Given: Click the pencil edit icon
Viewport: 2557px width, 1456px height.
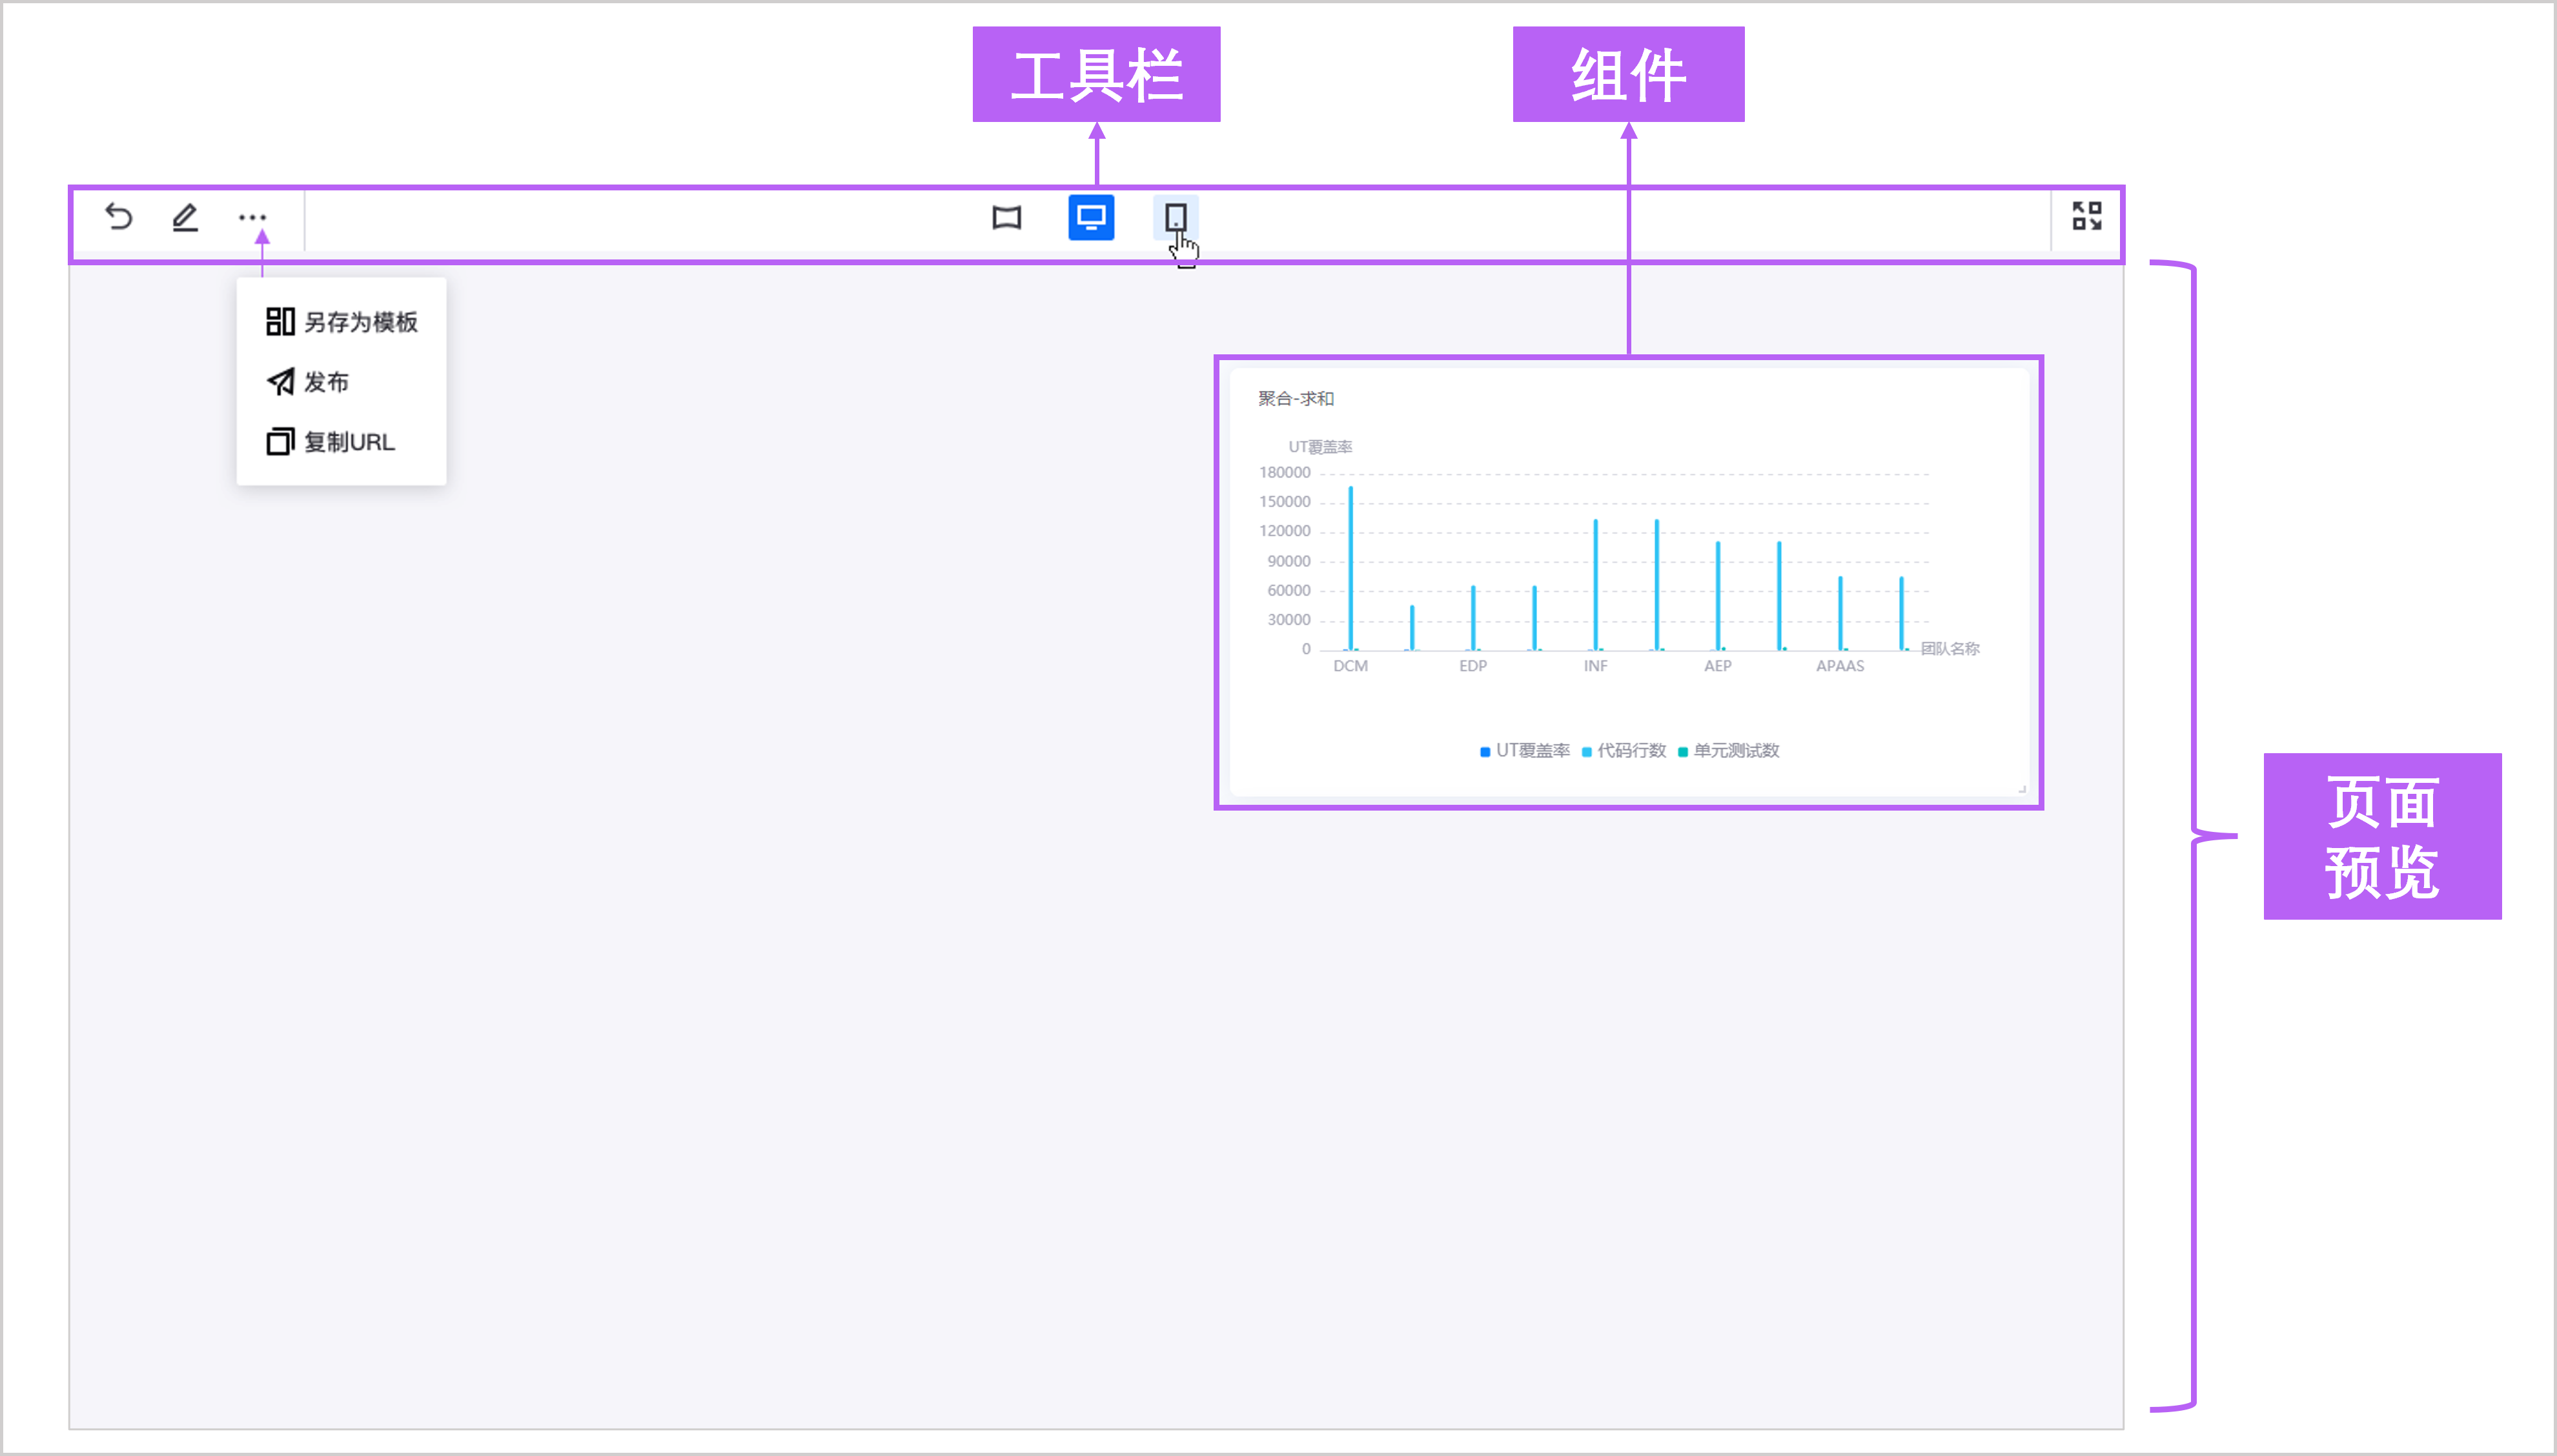Looking at the screenshot, I should click(185, 217).
